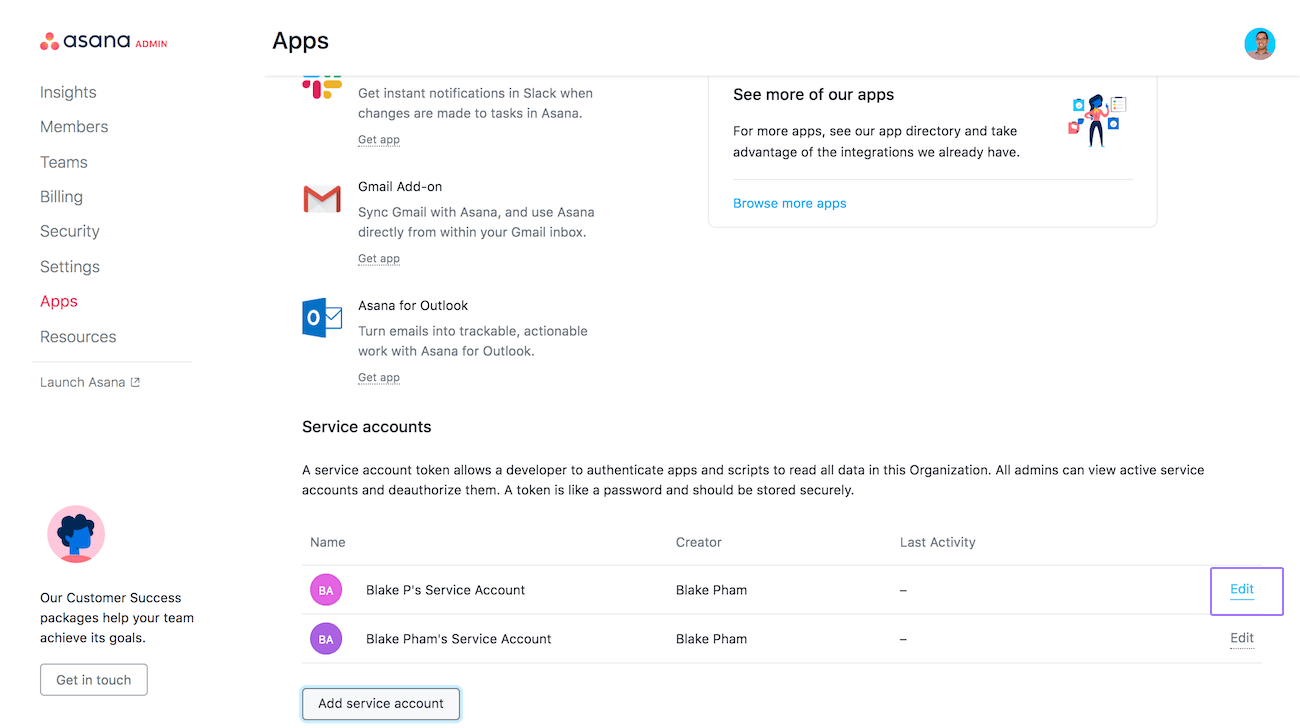Image resolution: width=1300 pixels, height=728 pixels.
Task: Open Insights in the sidebar
Action: [x=68, y=92]
